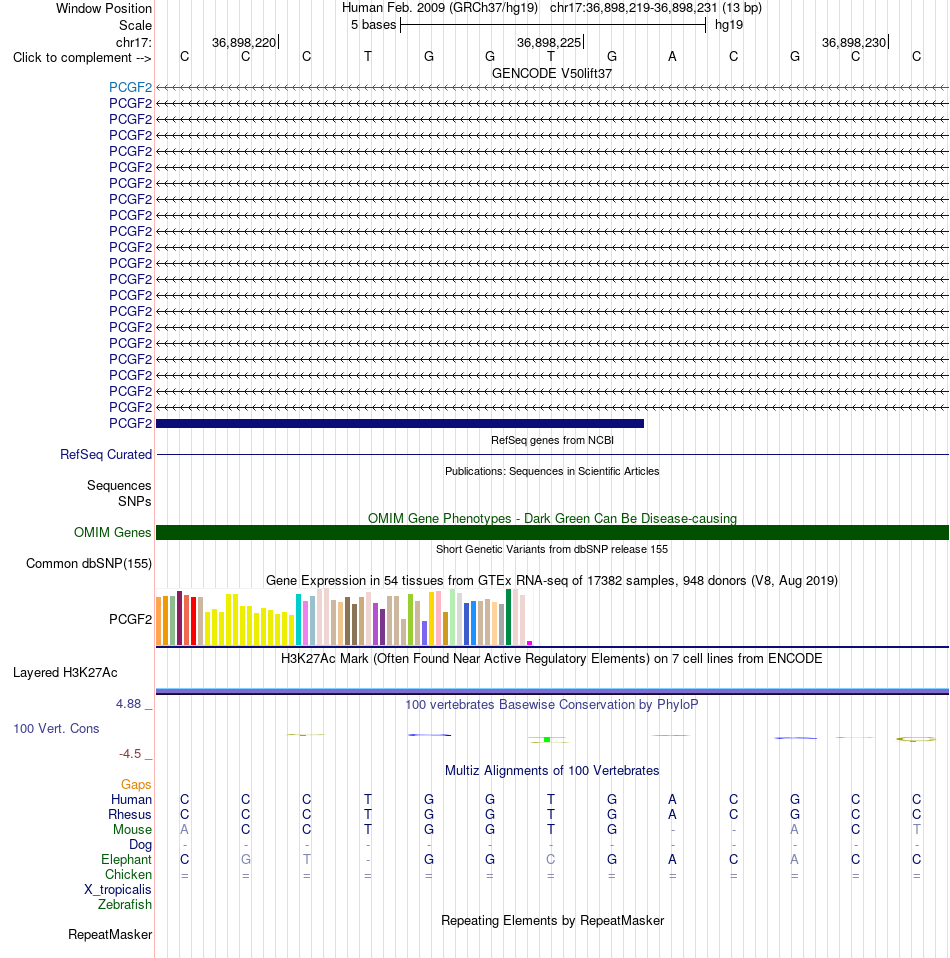The height and width of the screenshot is (958, 950).
Task: Open the Repeating Elements by RepeatMasker title
Action: [552, 921]
